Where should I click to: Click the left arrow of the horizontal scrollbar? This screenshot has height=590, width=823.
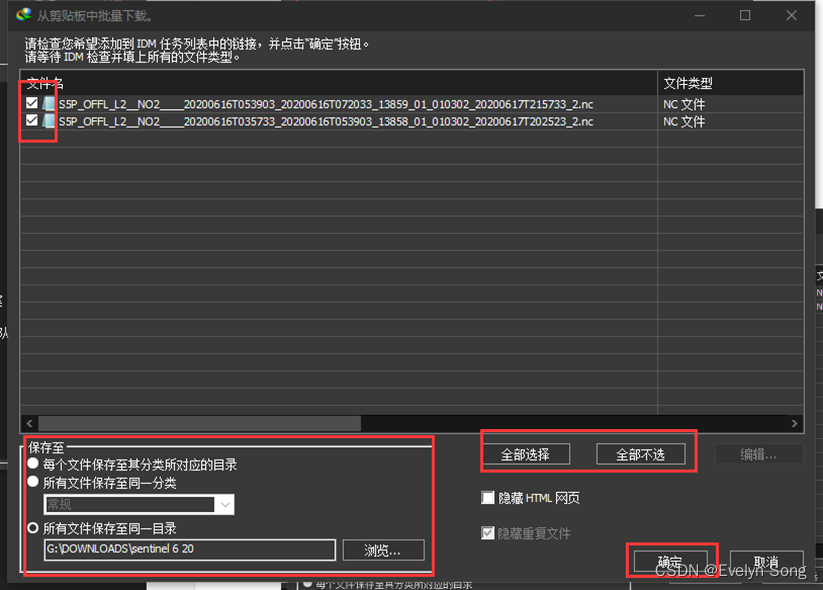click(x=30, y=423)
